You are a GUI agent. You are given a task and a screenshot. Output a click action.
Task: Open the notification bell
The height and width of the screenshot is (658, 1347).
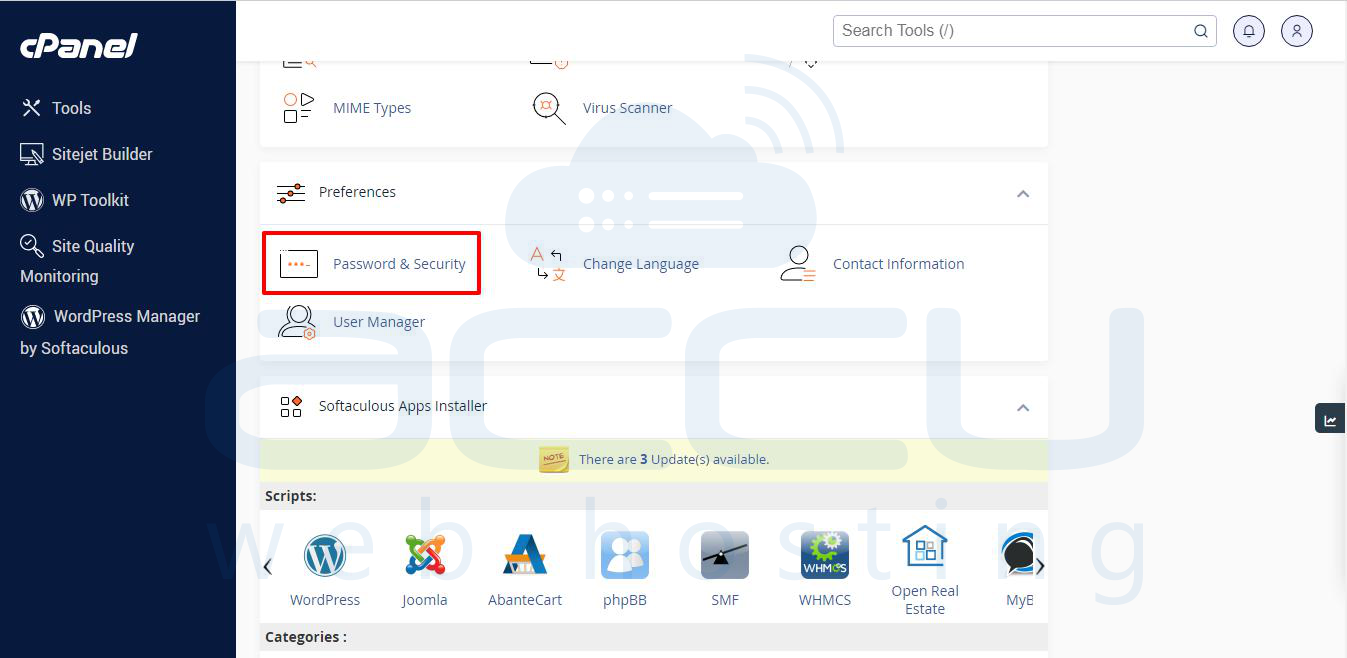click(x=1248, y=30)
